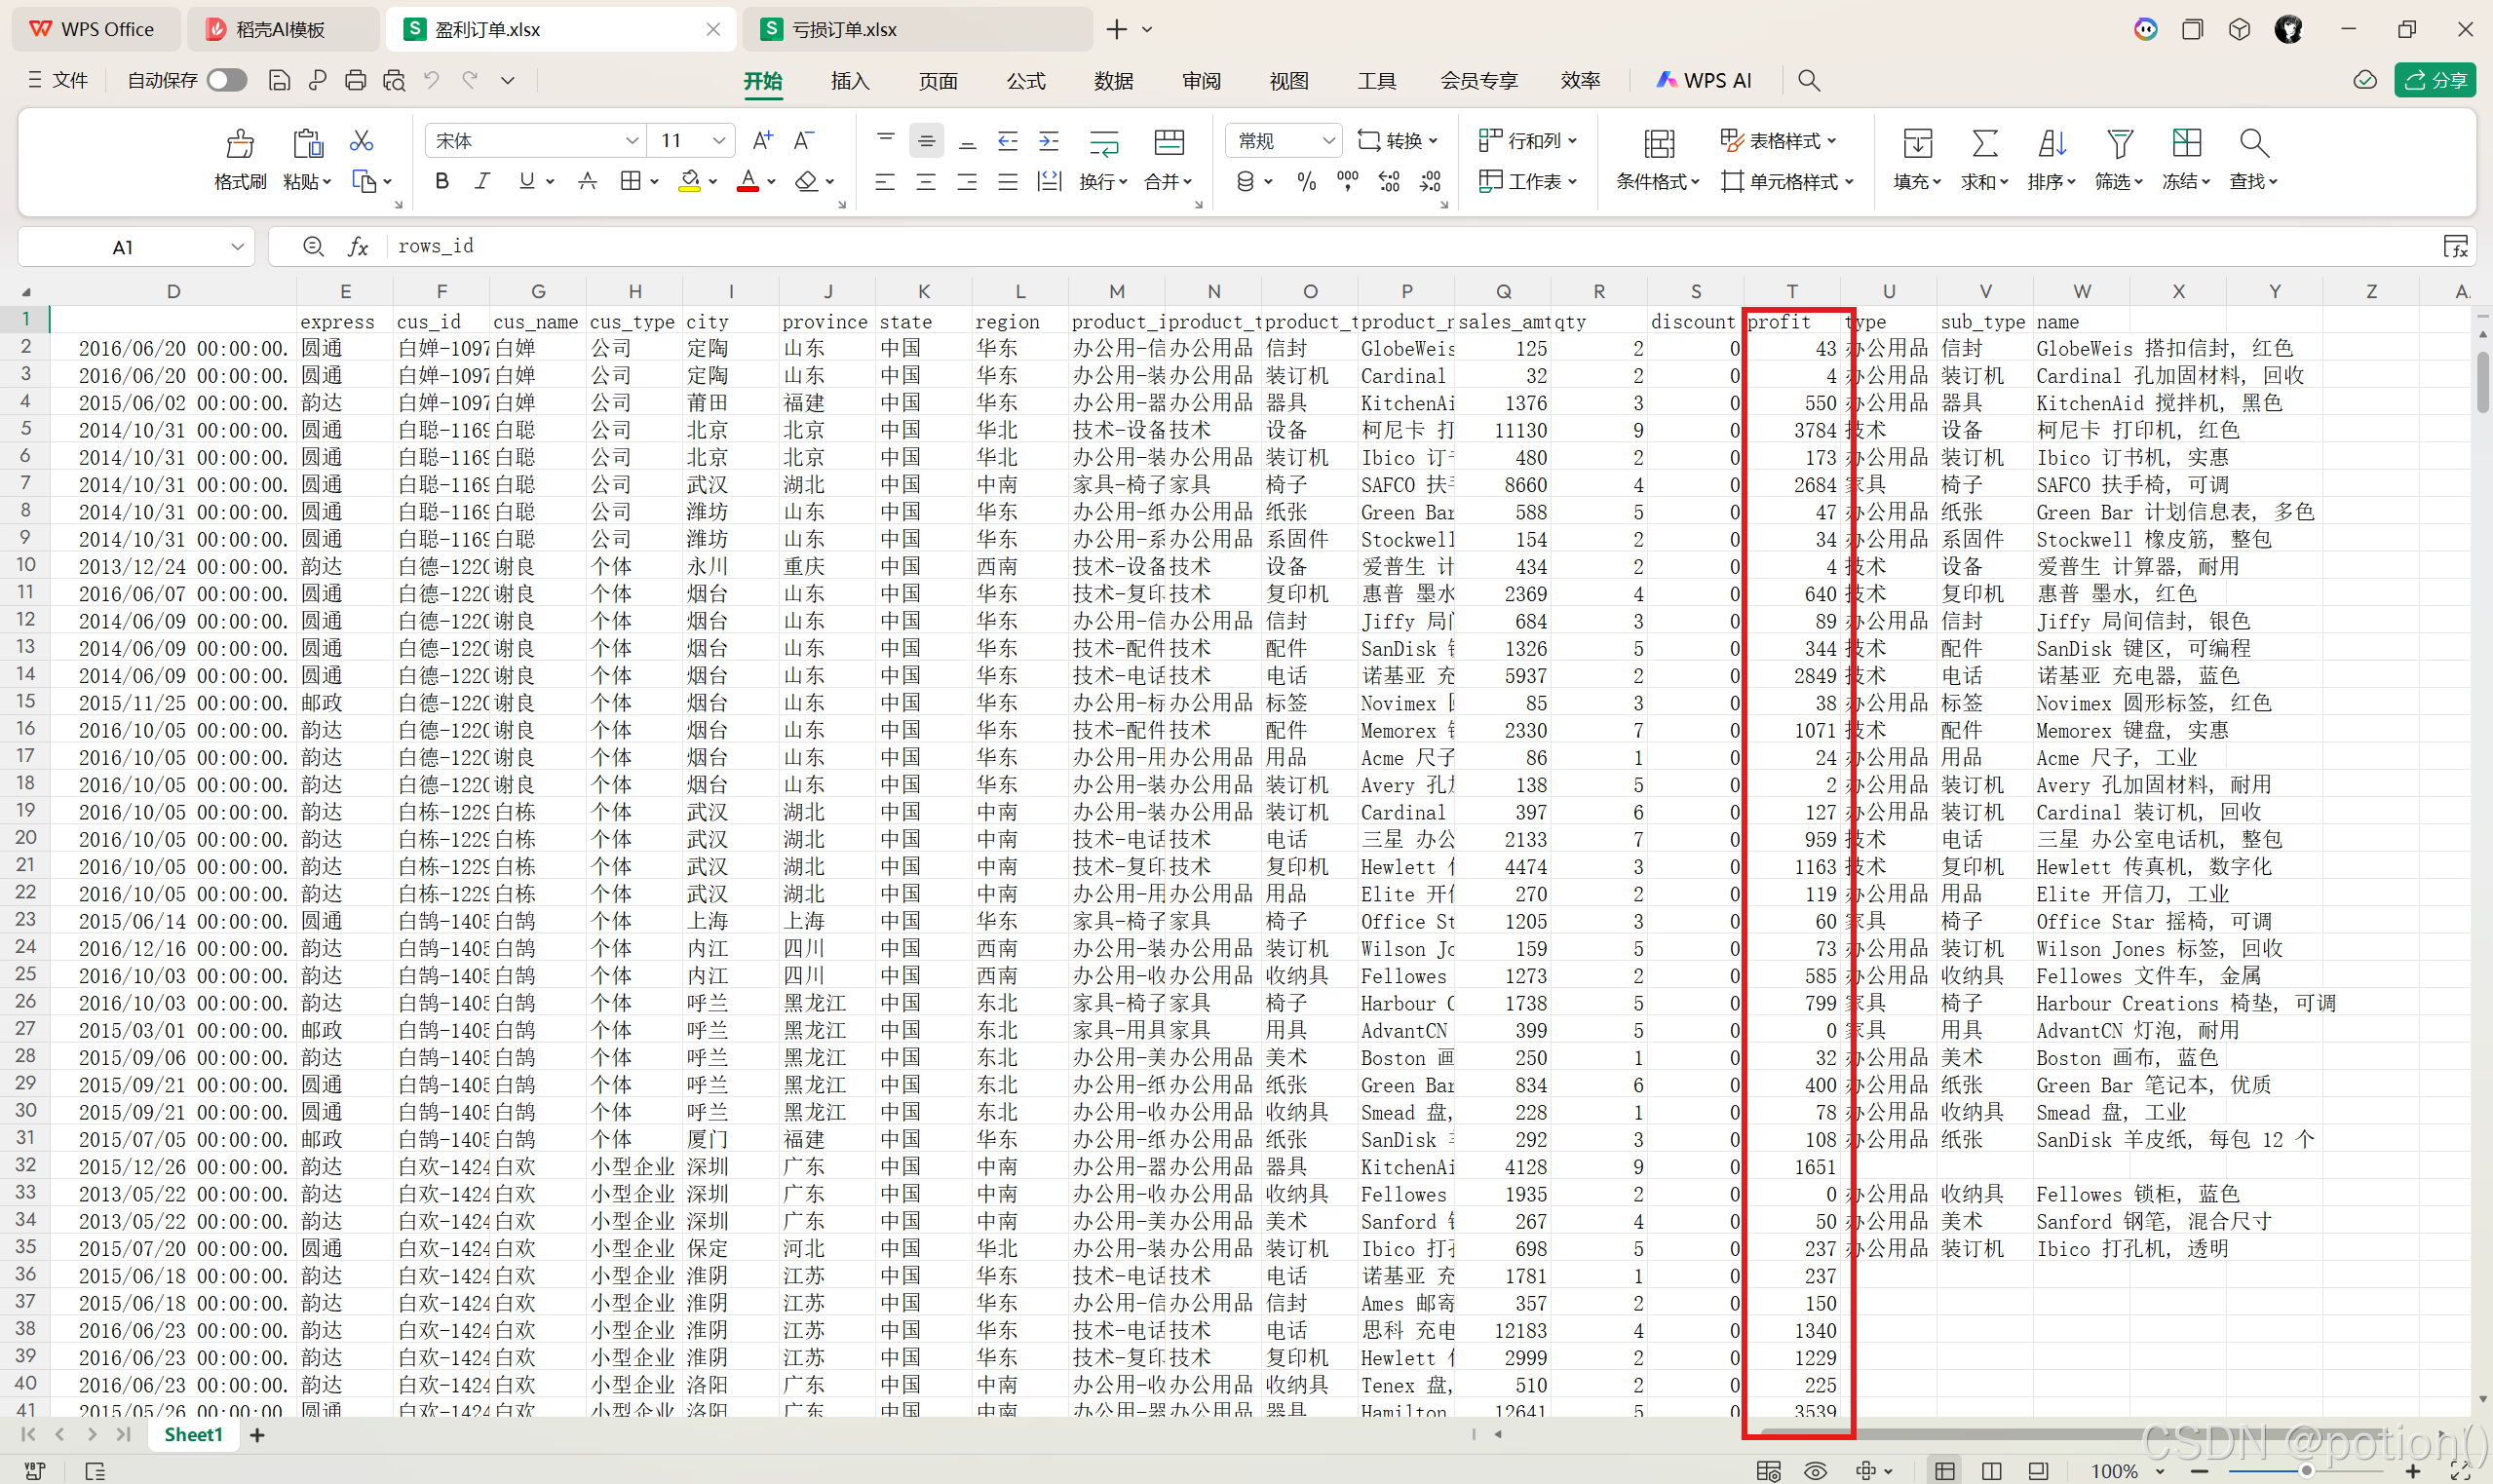Viewport: 2493px width, 1484px height.
Task: Open the font name 宋体 dropdown
Action: (x=632, y=141)
